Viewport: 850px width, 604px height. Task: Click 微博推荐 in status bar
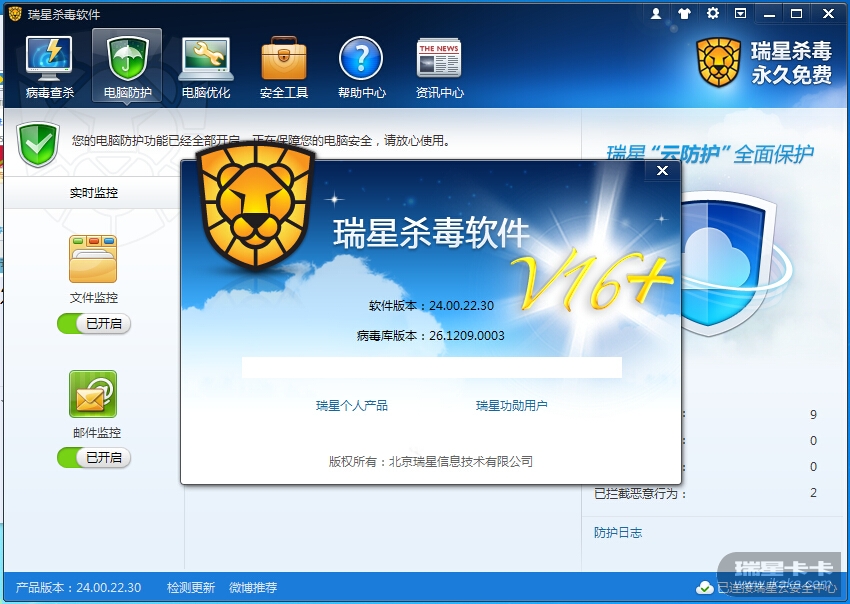pyautogui.click(x=253, y=588)
